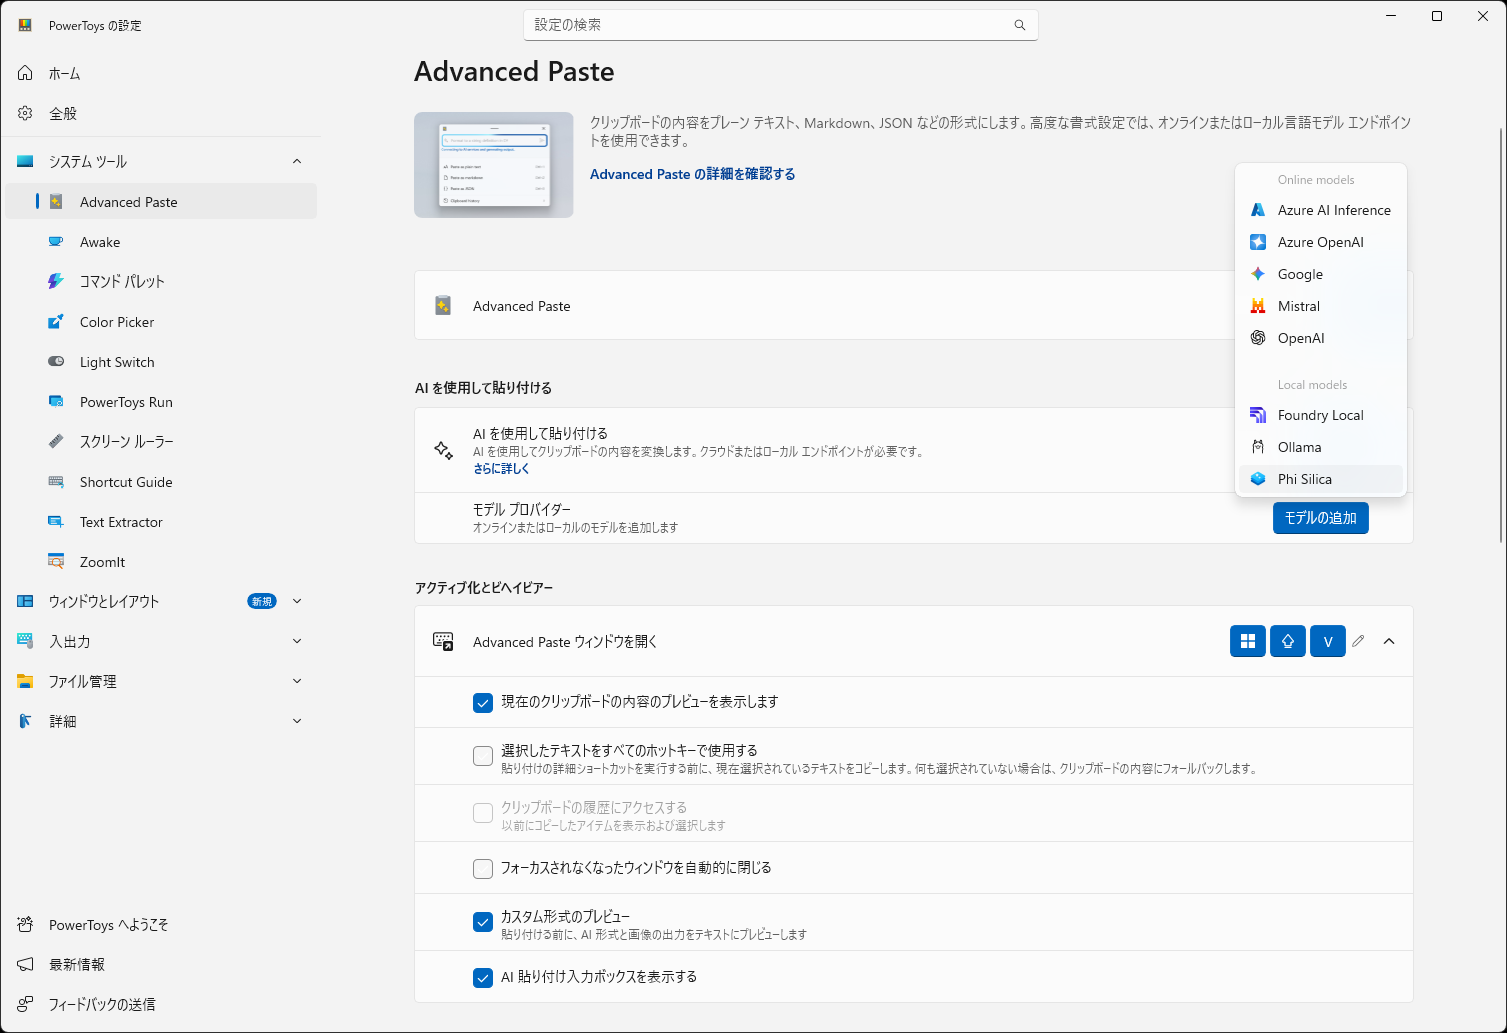1507x1033 pixels.
Task: Click the vertical scrollbar on right
Action: coord(1501,335)
